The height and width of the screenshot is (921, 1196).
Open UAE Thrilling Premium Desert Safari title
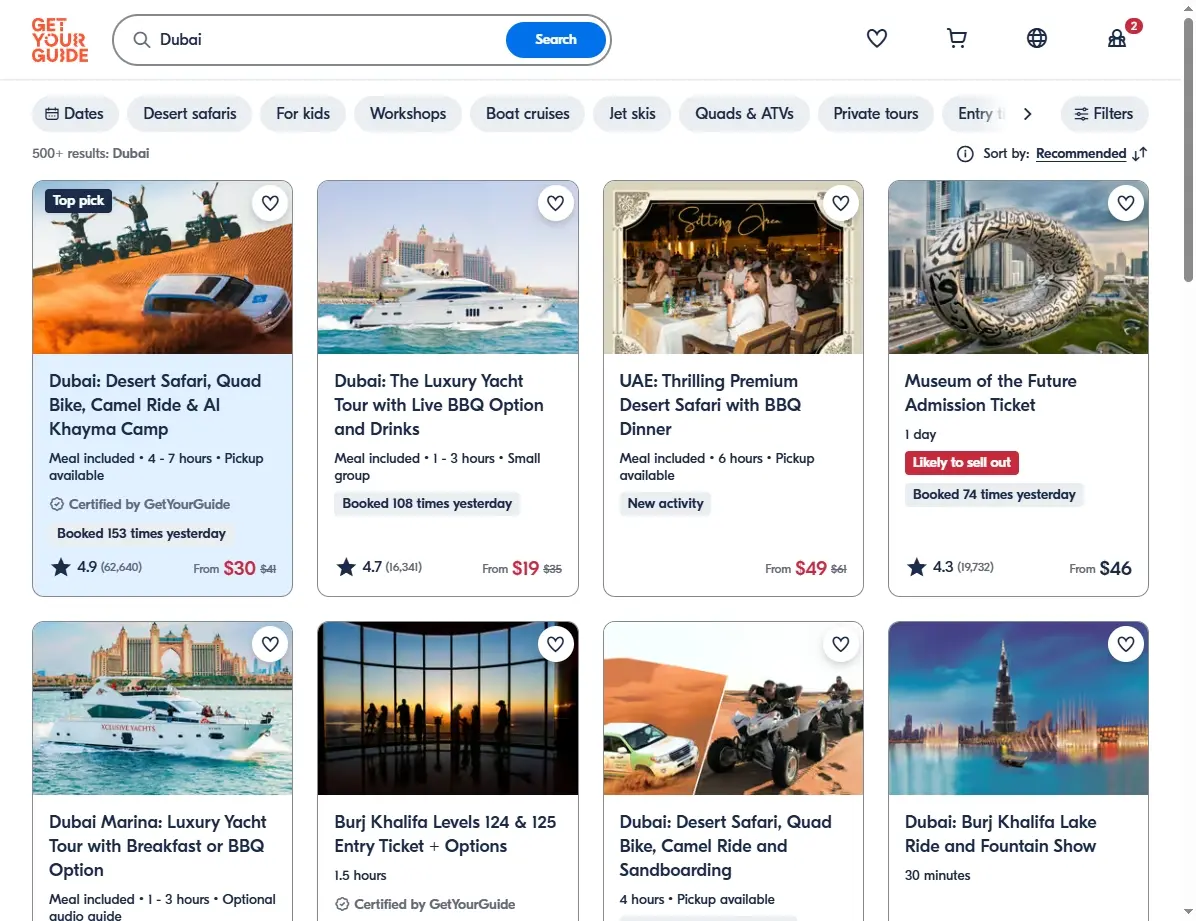point(710,405)
